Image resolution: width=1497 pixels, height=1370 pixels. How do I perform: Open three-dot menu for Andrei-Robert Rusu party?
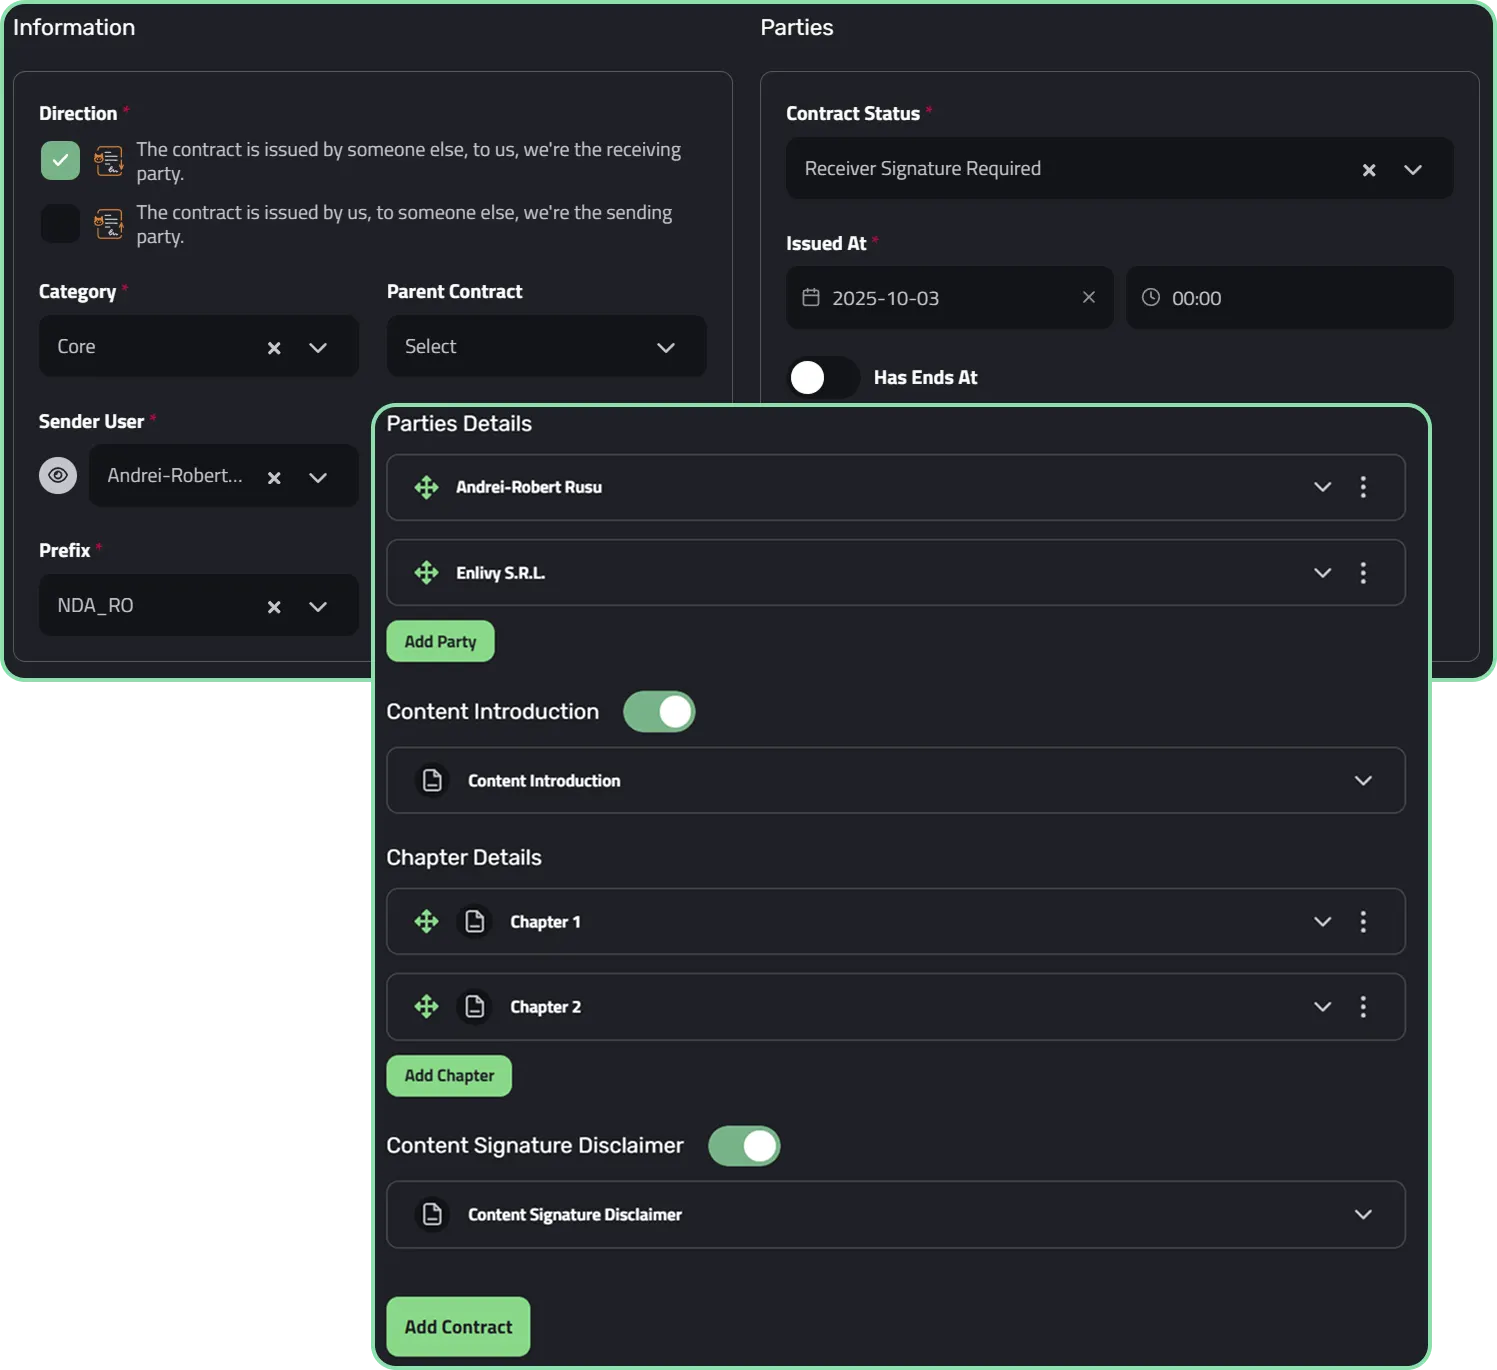pos(1363,487)
